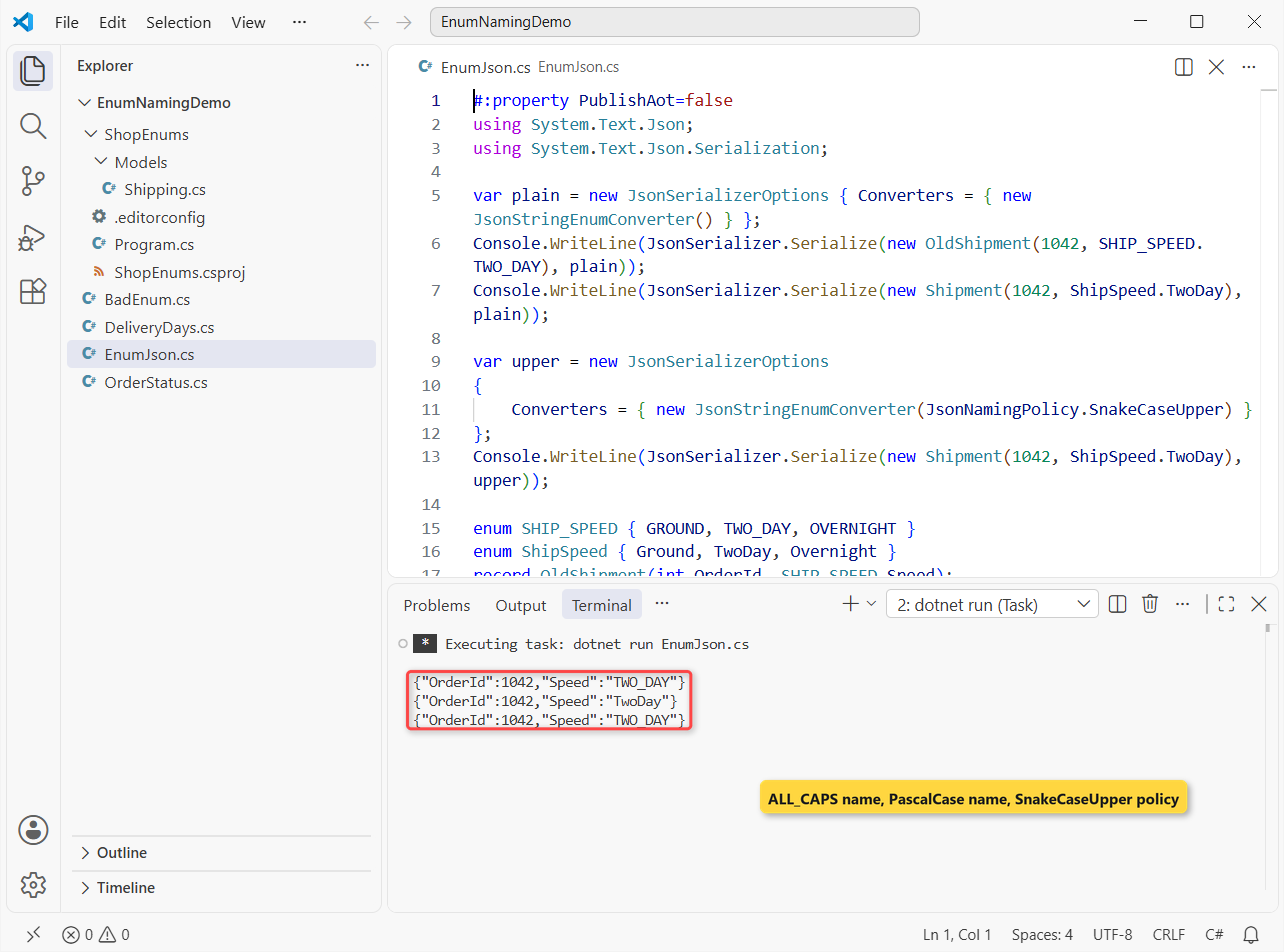
Task: Split the editor to the right
Action: coord(1183,67)
